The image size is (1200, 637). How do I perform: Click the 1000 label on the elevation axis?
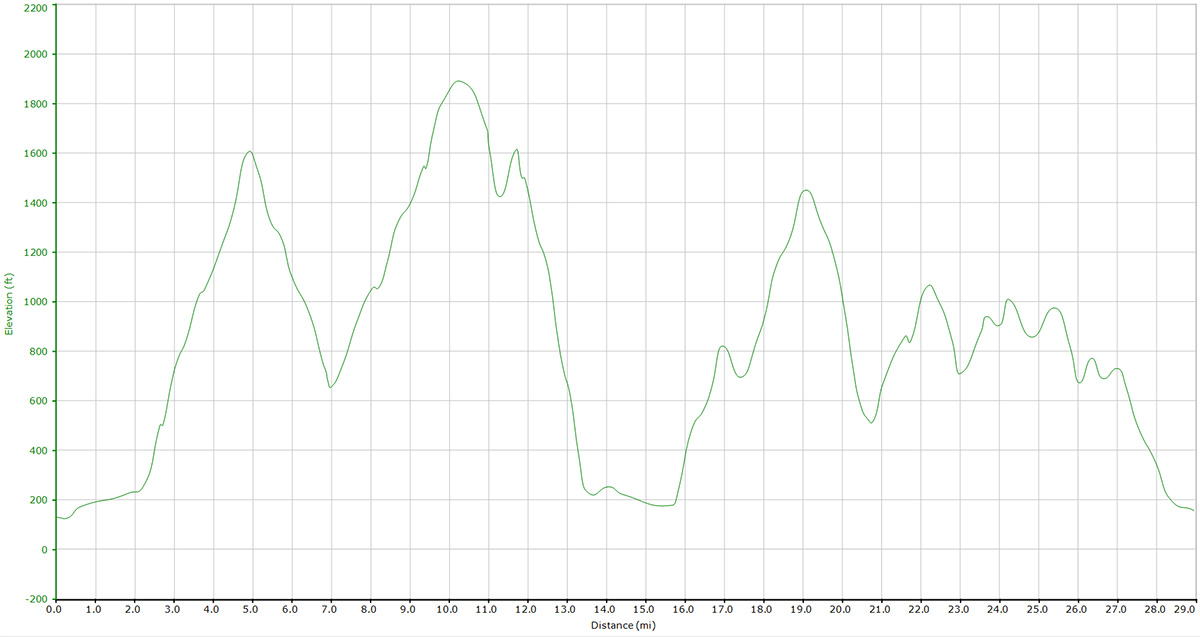33,302
